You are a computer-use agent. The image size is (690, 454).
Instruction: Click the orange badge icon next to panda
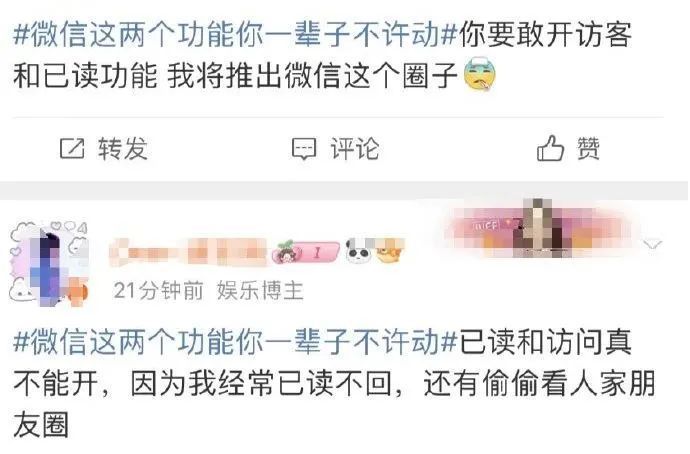[389, 251]
